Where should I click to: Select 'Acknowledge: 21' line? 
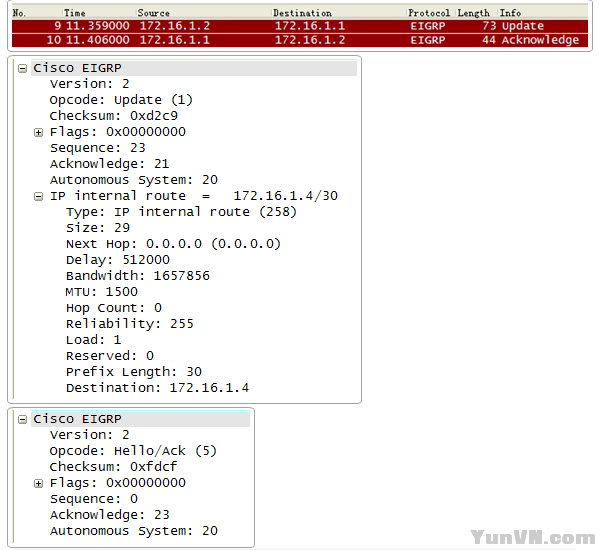(x=110, y=164)
